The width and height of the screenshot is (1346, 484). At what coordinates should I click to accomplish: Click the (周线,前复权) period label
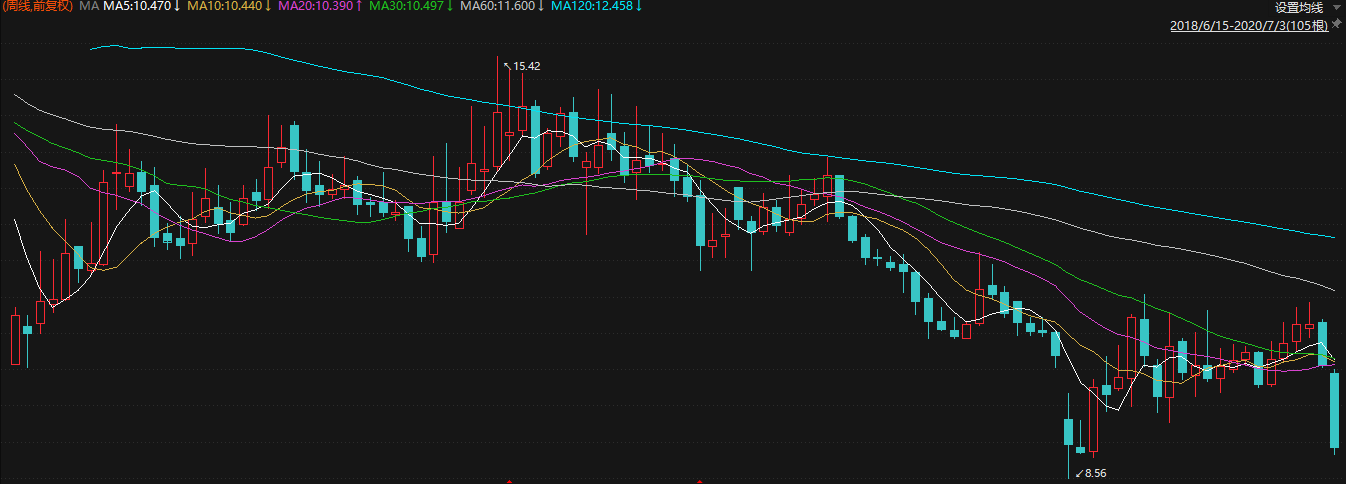click(x=37, y=7)
